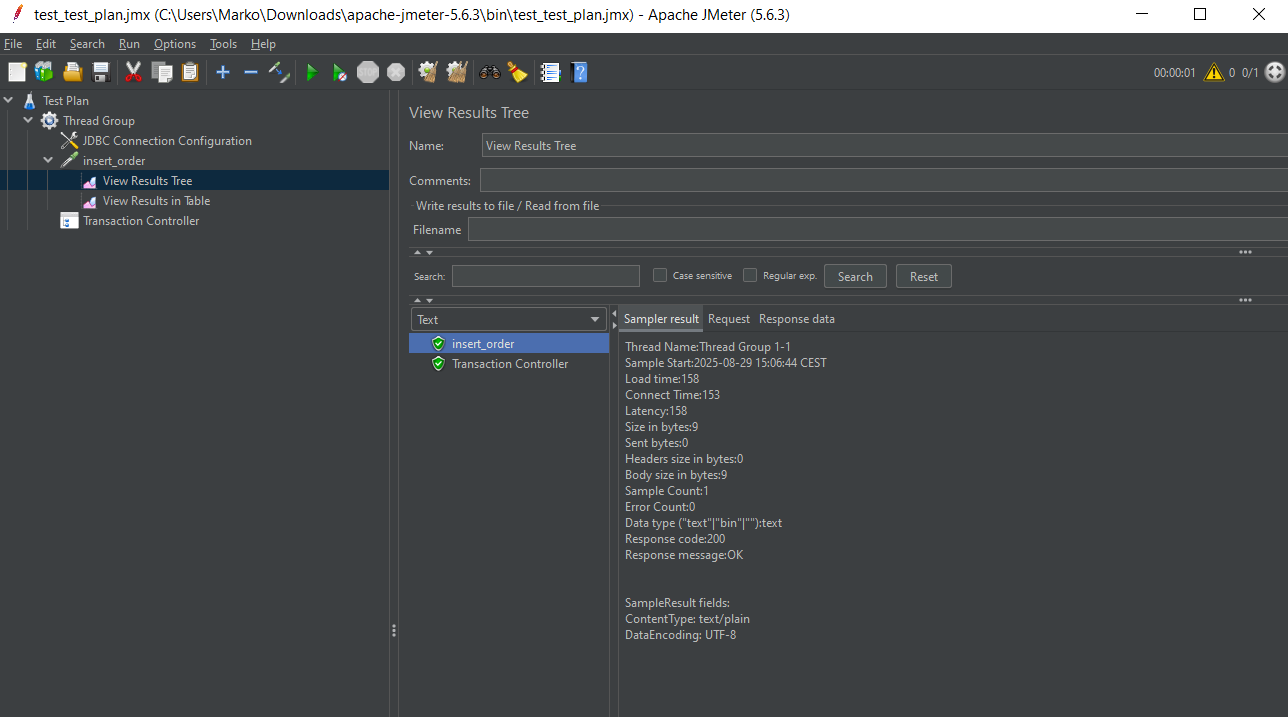Viewport: 1288px width, 717px height.
Task: Click the yellow warning triangle log icon
Action: pyautogui.click(x=1213, y=72)
